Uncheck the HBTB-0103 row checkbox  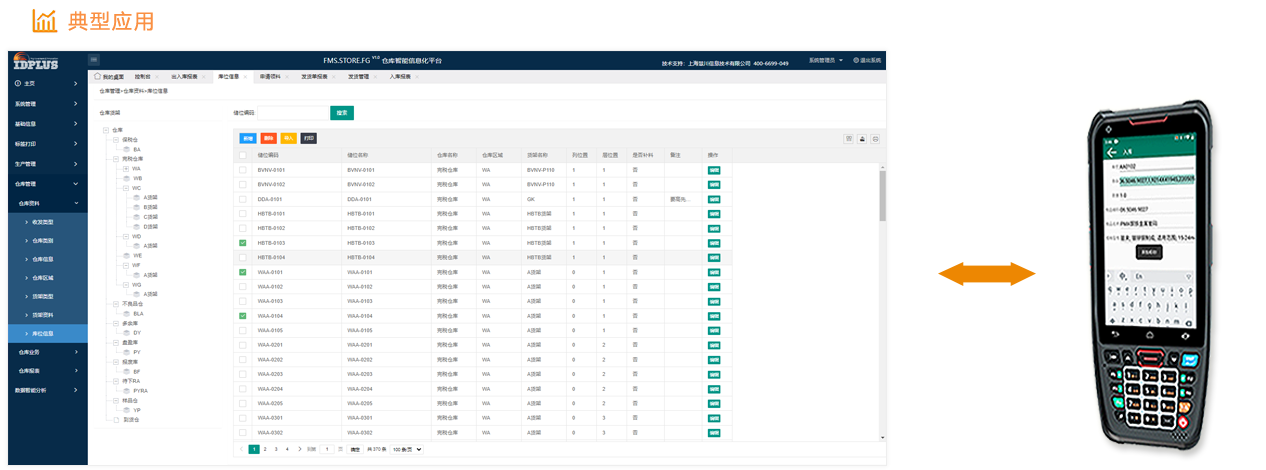243,243
